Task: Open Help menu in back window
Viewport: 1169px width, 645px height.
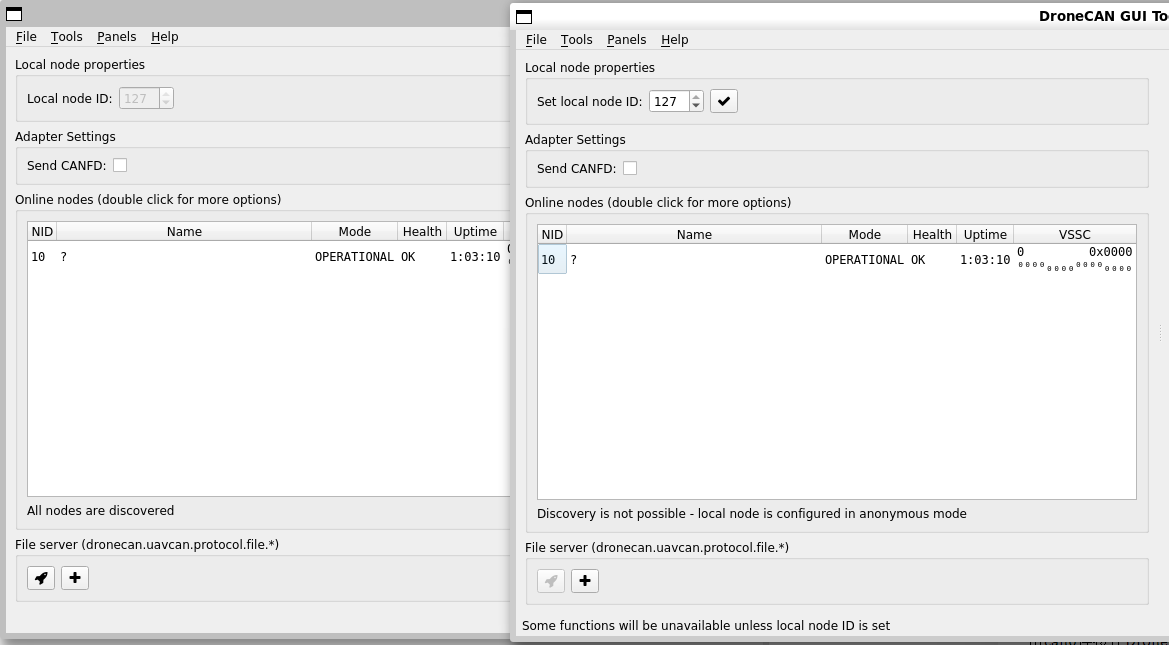Action: tap(165, 37)
